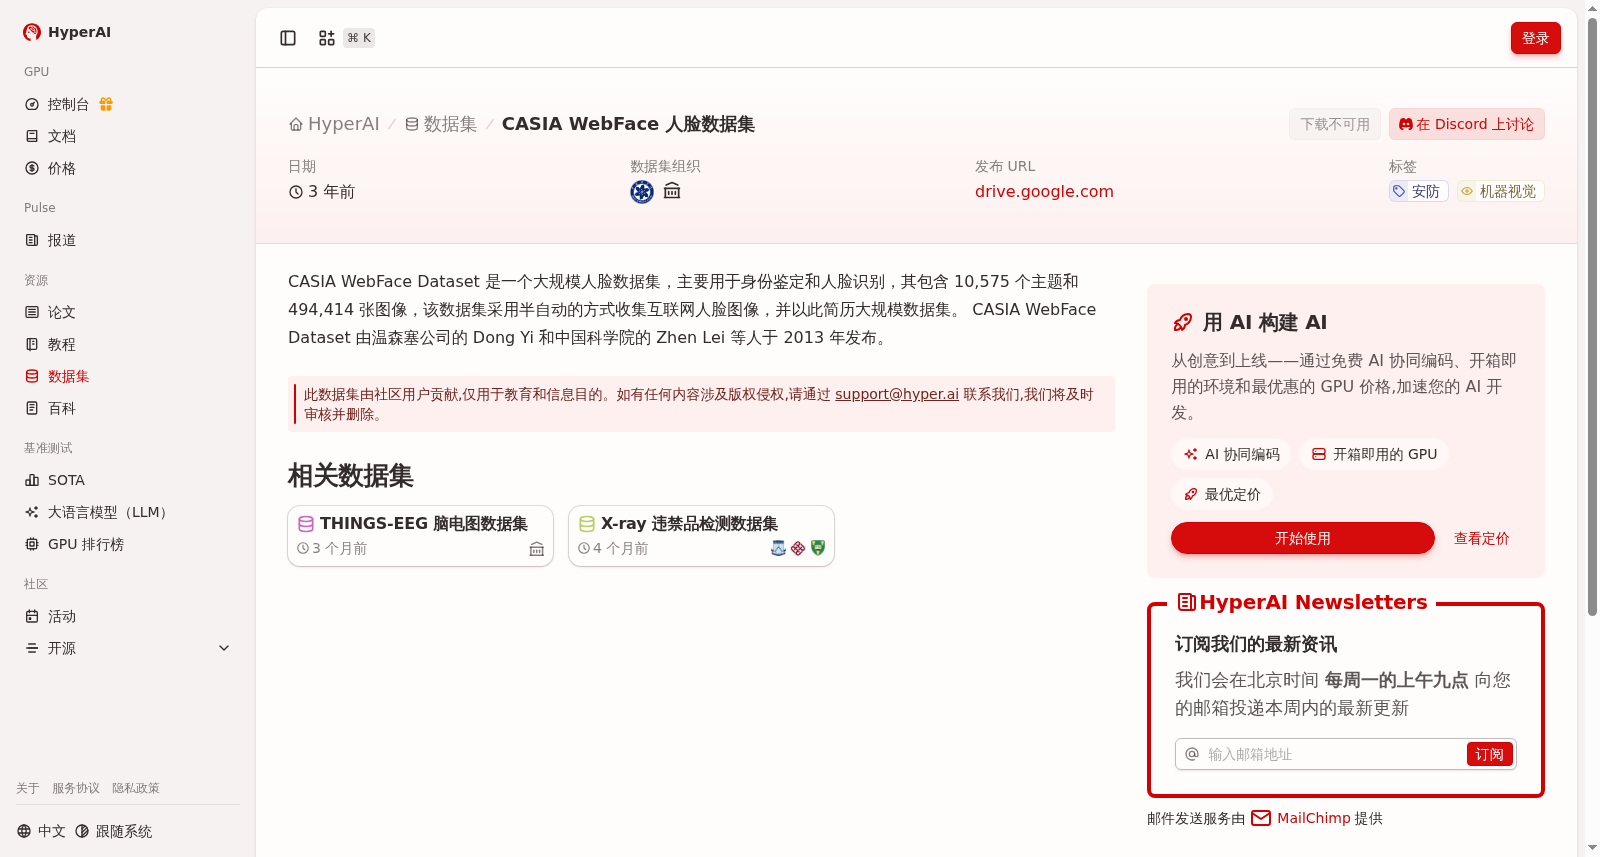Click the MailChimp link
The height and width of the screenshot is (857, 1600).
[1313, 818]
